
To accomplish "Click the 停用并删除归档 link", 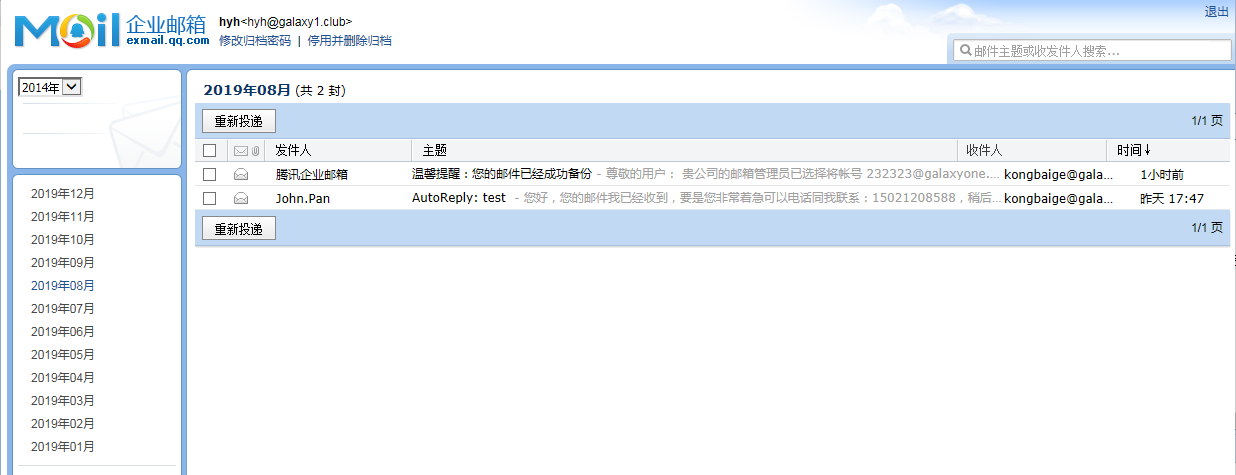I will tap(349, 41).
